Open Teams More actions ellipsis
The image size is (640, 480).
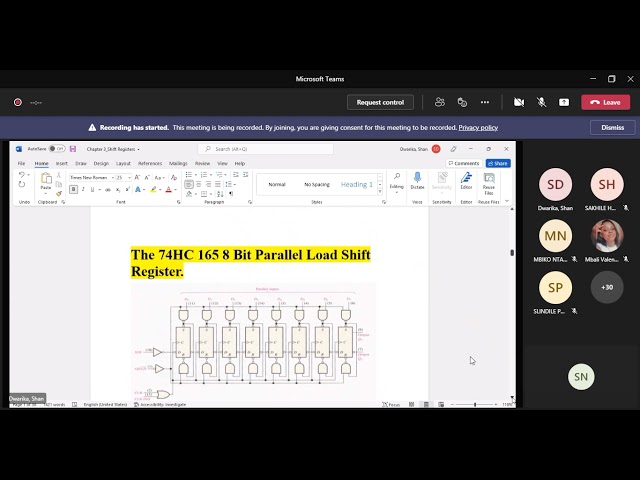485,102
